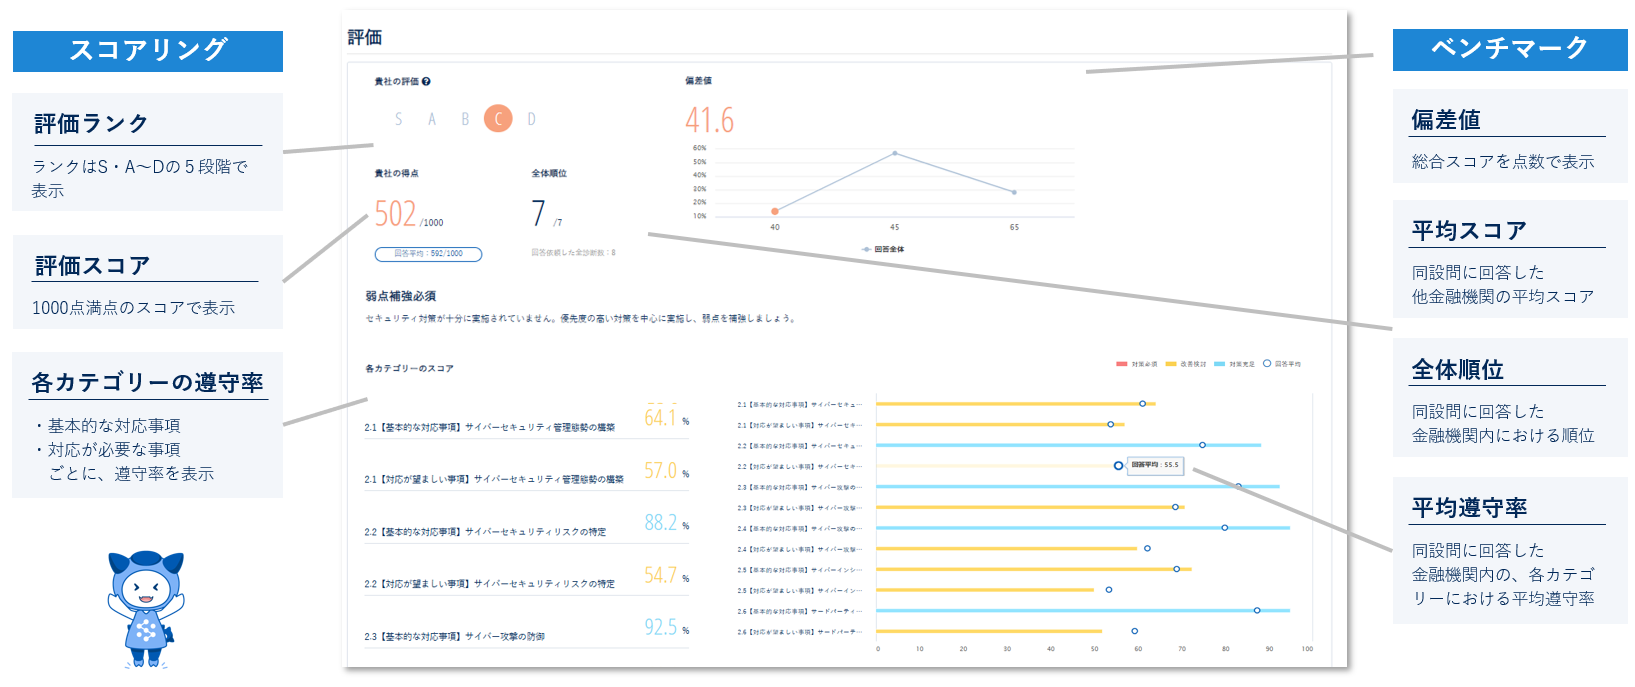Viewport: 1635px width, 687px height.
Task: Click blue bar for chart row 2.2【基本的な対応事項】
Action: [x=1069, y=445]
